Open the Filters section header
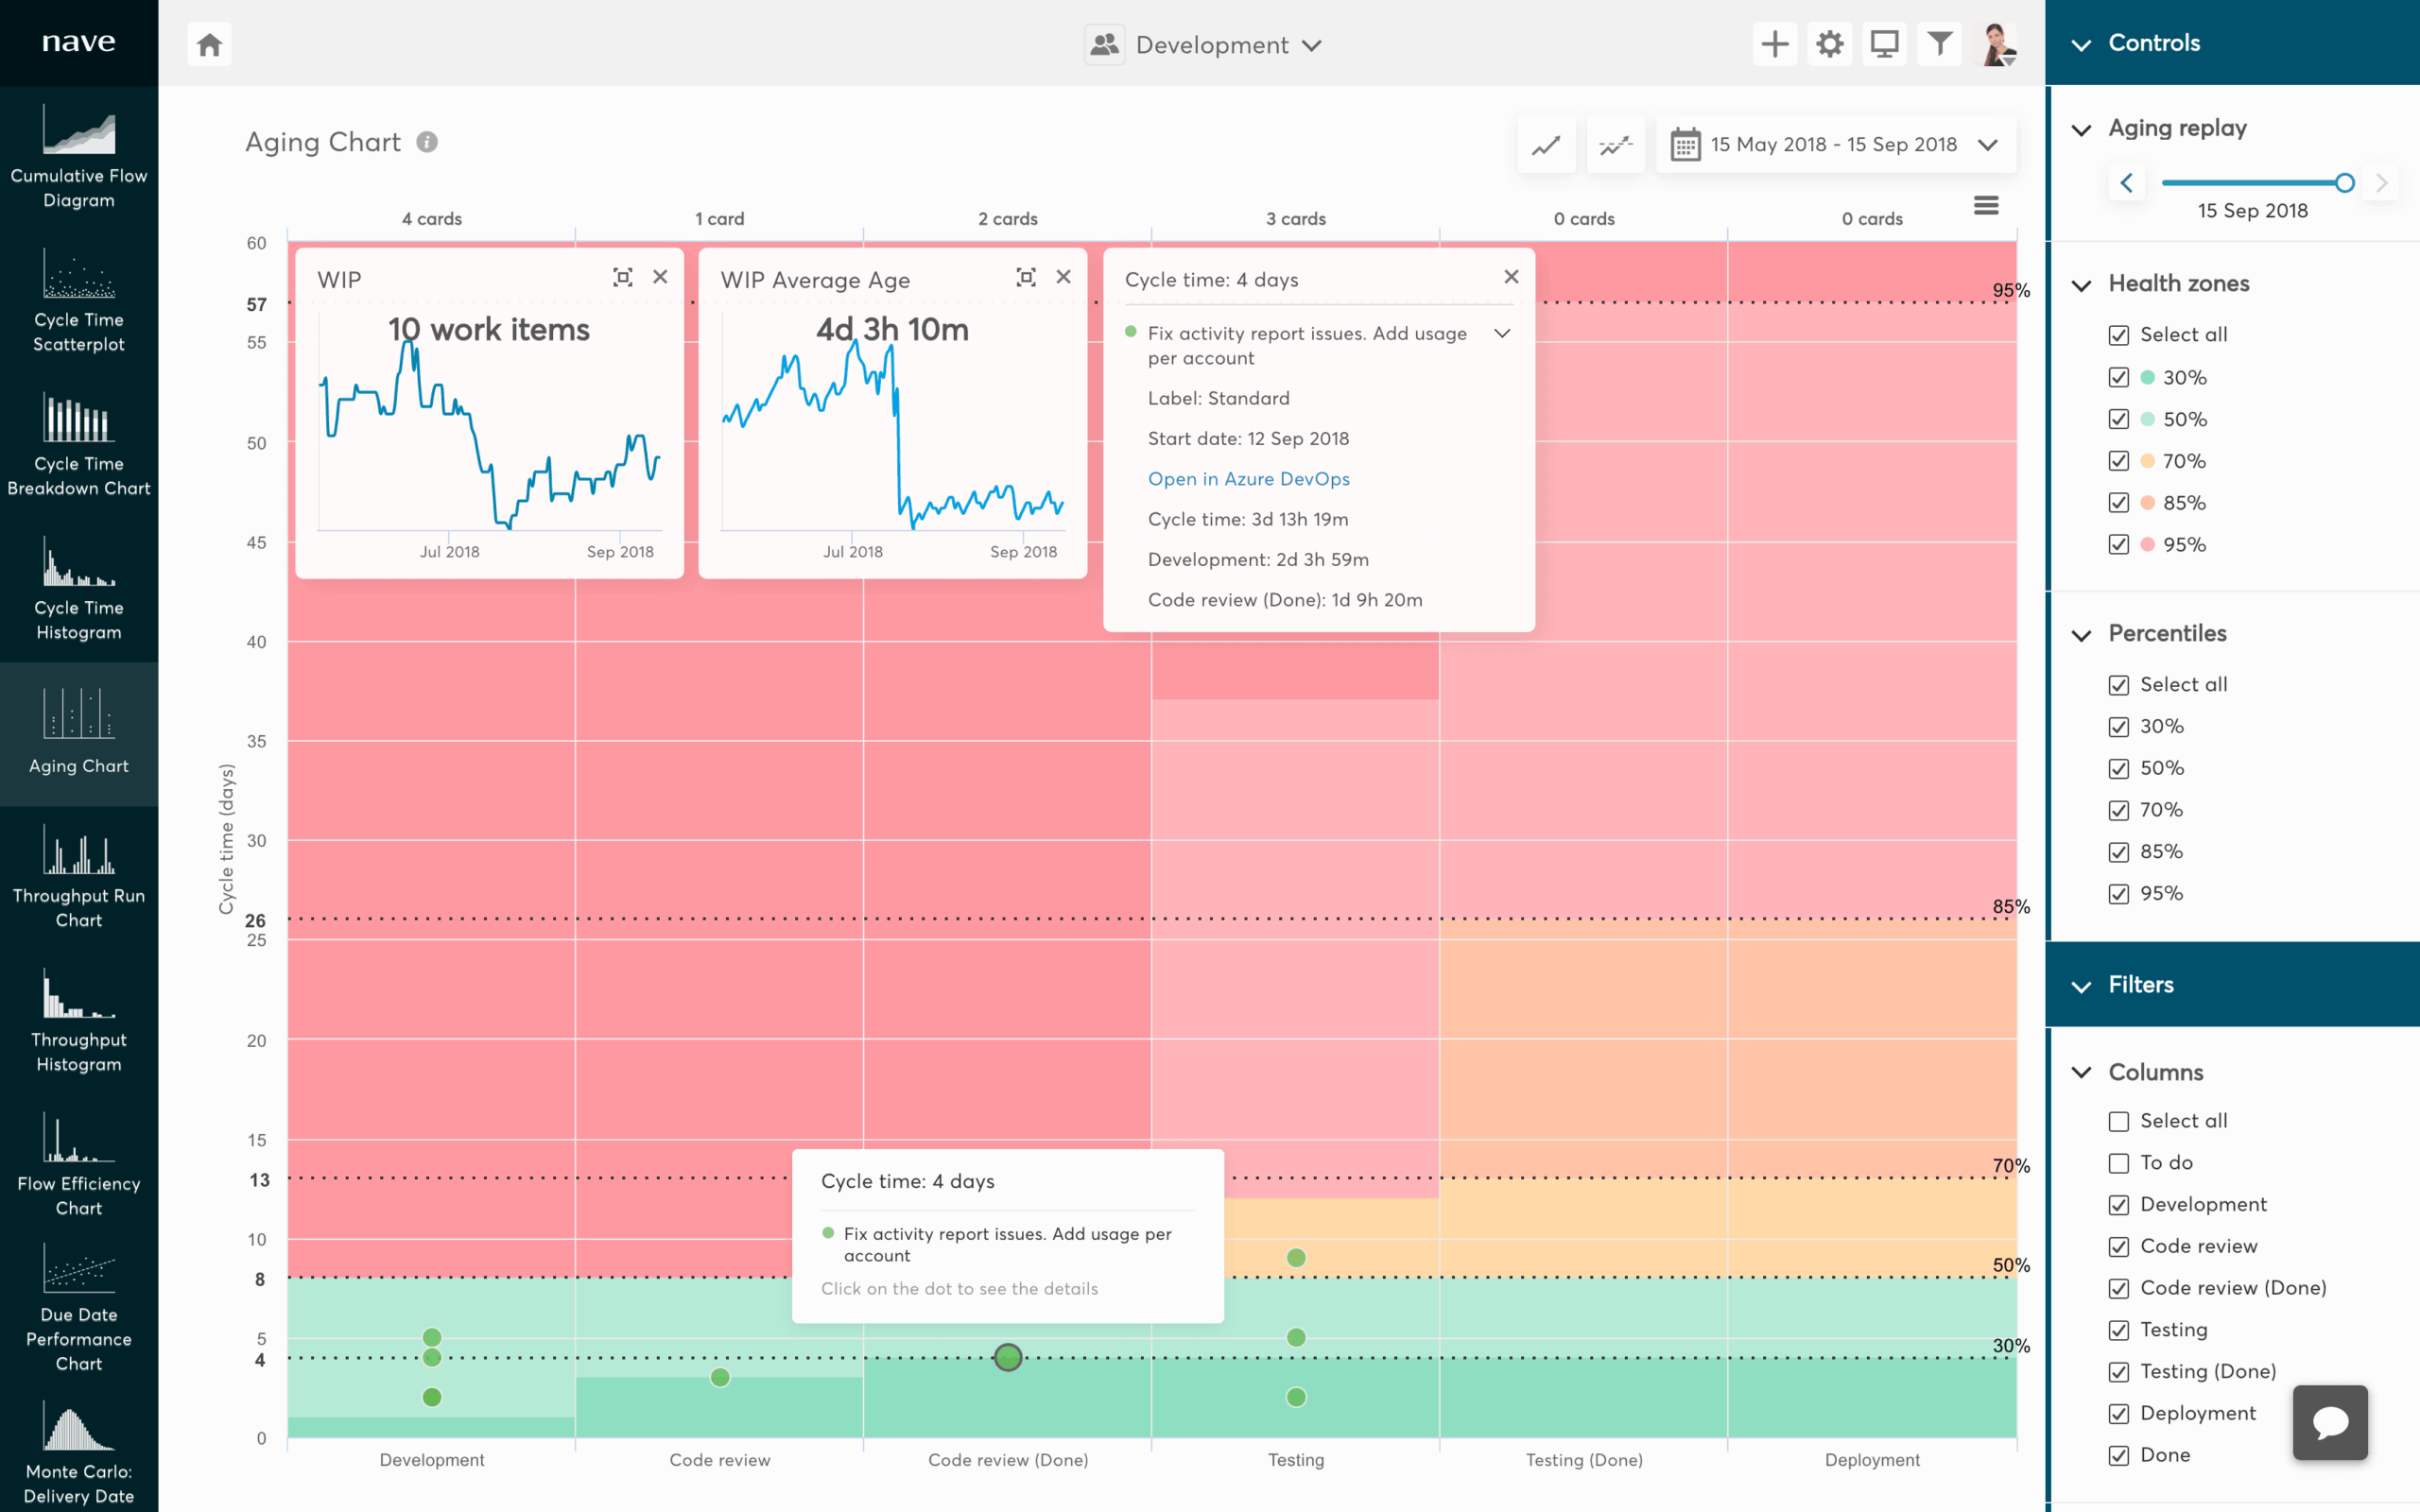Viewport: 2420px width, 1512px height. pos(2140,984)
